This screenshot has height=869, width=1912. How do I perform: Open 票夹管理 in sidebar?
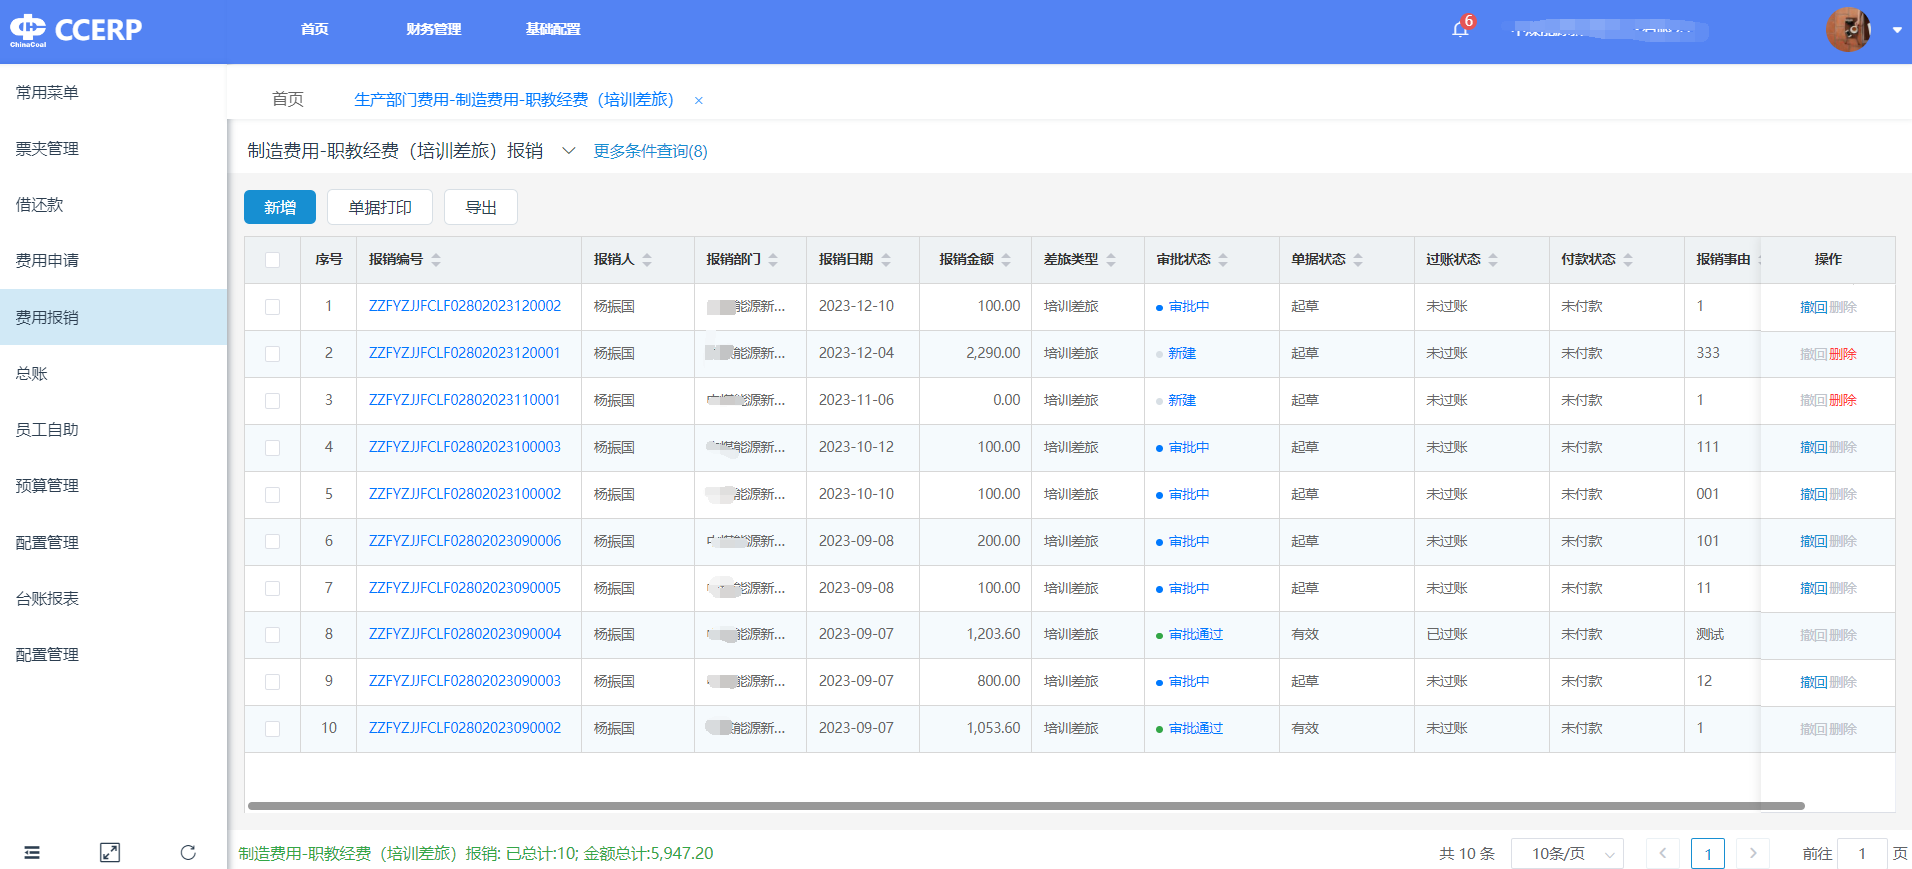tap(113, 148)
